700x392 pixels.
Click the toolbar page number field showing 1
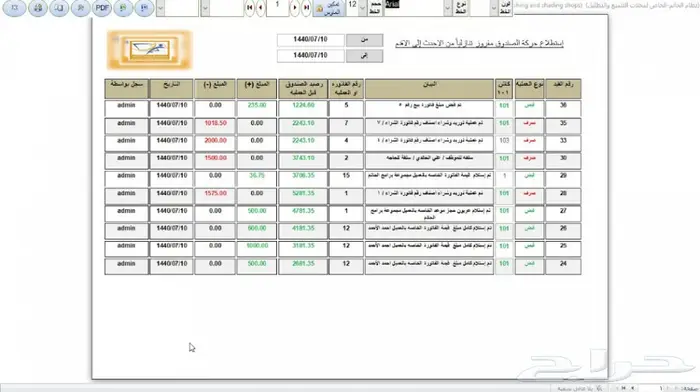tap(277, 7)
